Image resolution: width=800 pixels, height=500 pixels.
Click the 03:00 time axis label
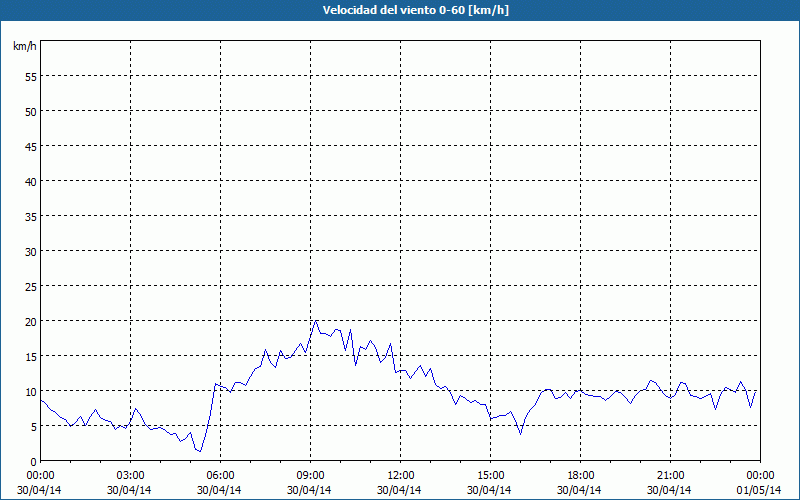[130, 475]
